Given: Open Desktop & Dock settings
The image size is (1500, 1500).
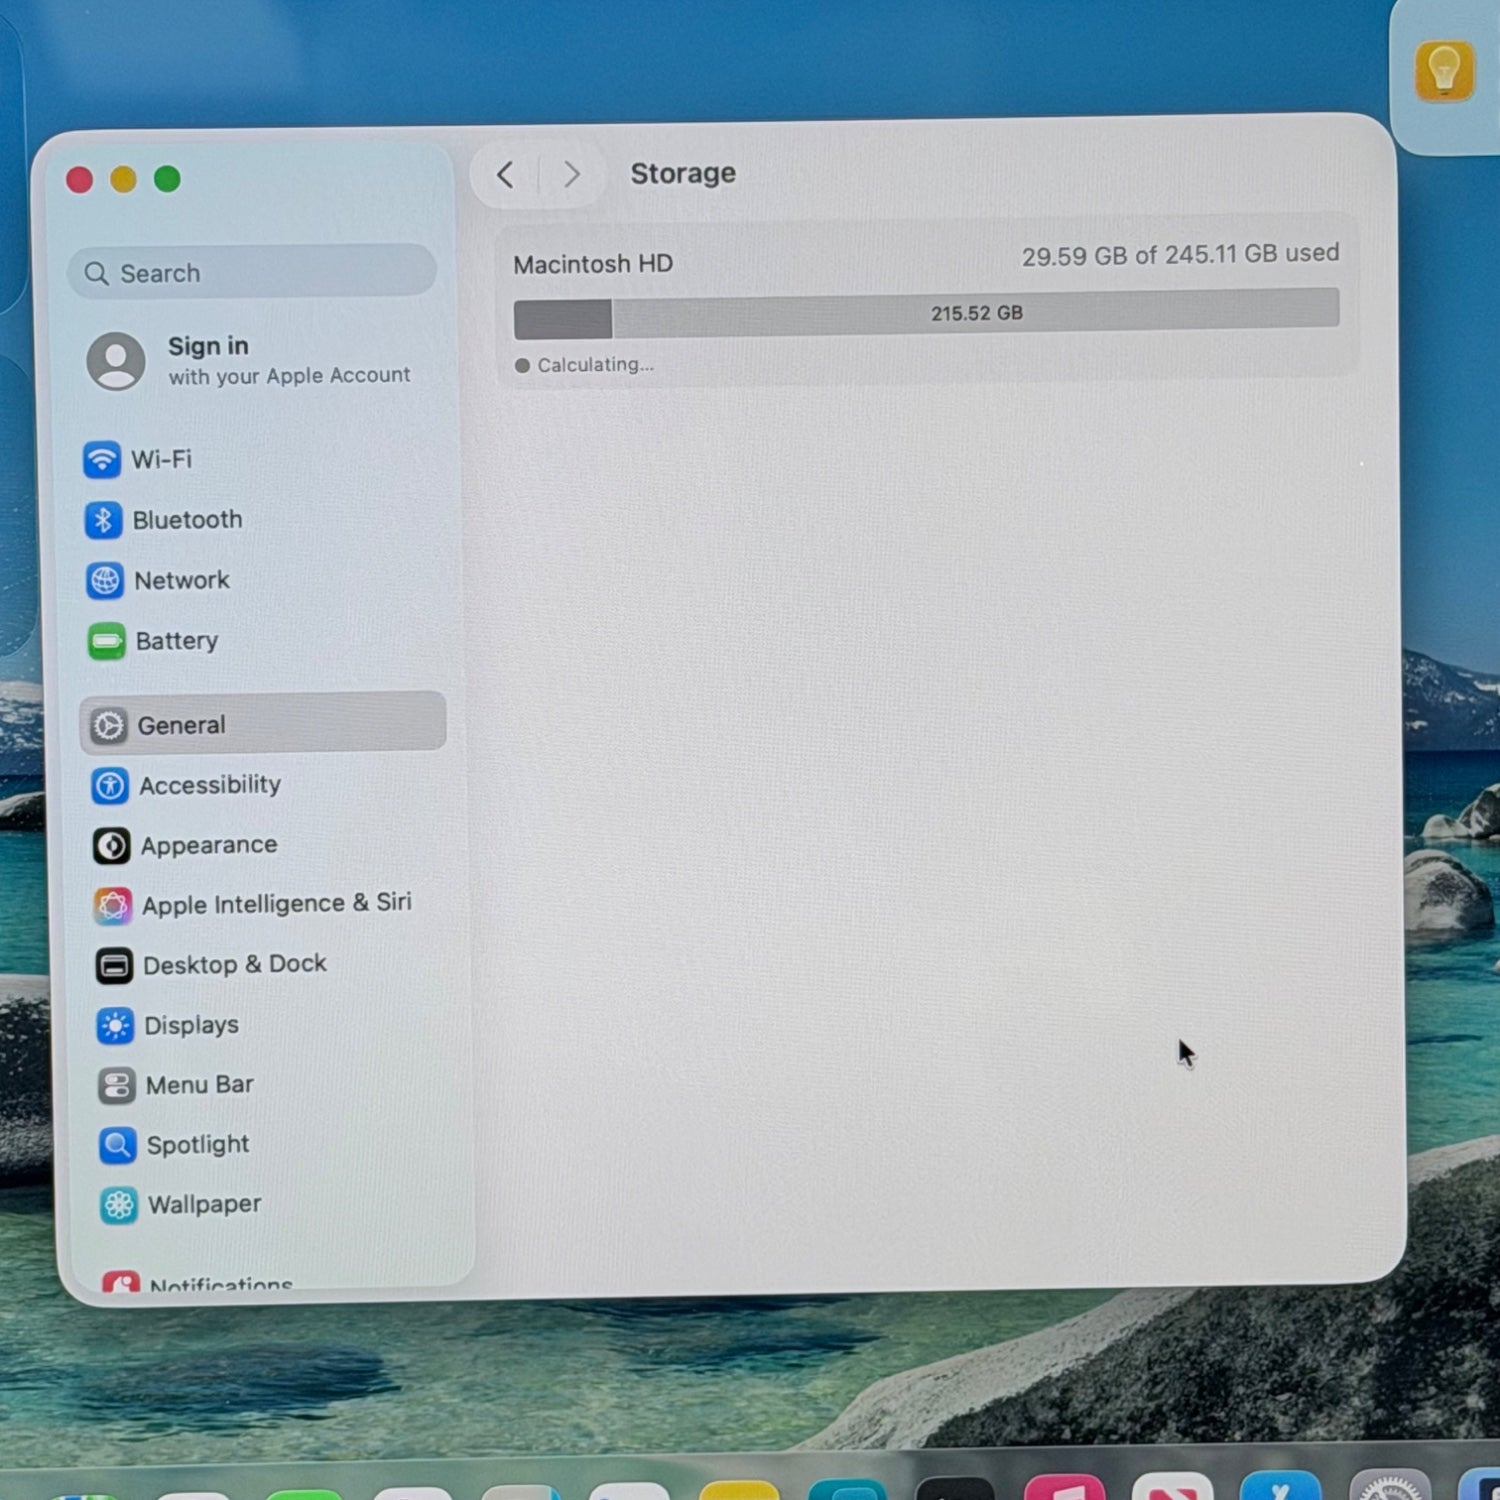Looking at the screenshot, I should pyautogui.click(x=234, y=965).
